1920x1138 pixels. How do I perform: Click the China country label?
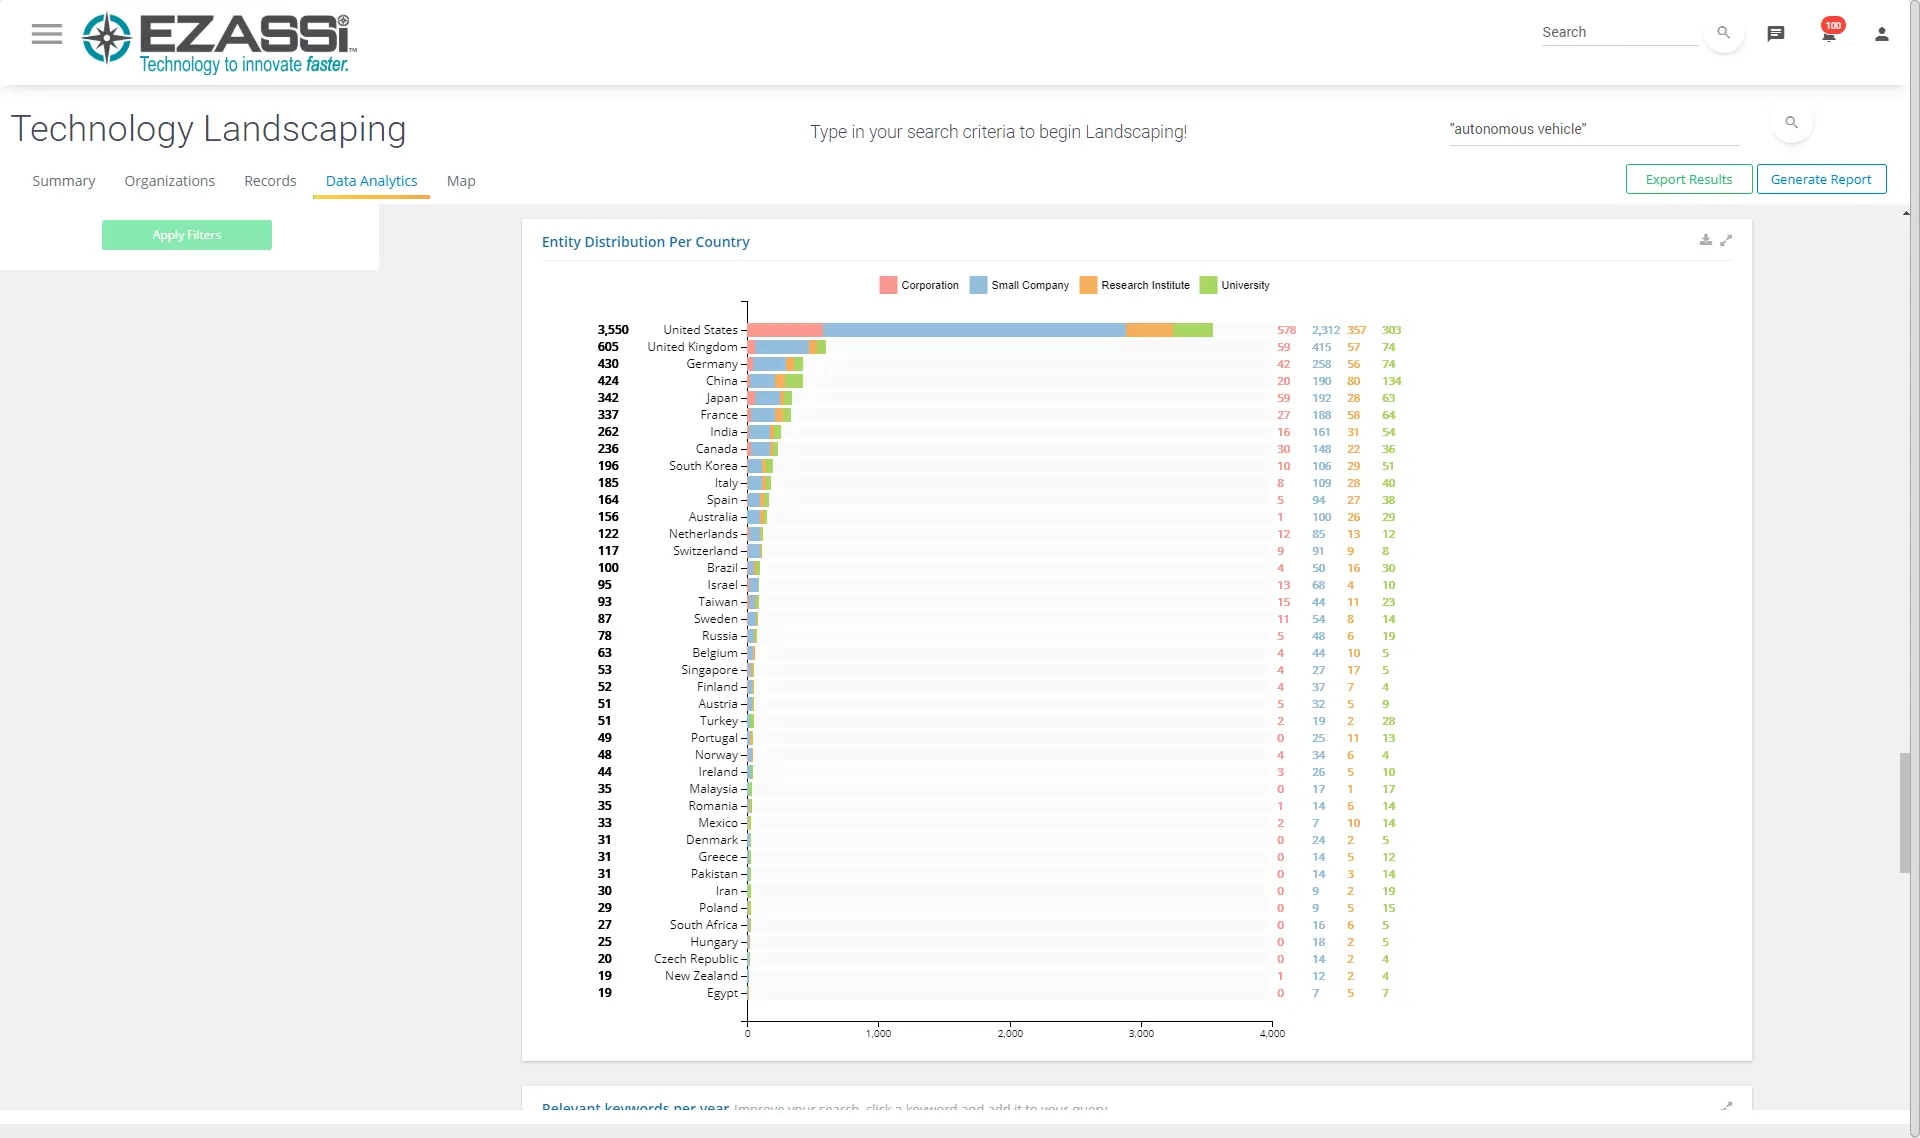coord(721,381)
